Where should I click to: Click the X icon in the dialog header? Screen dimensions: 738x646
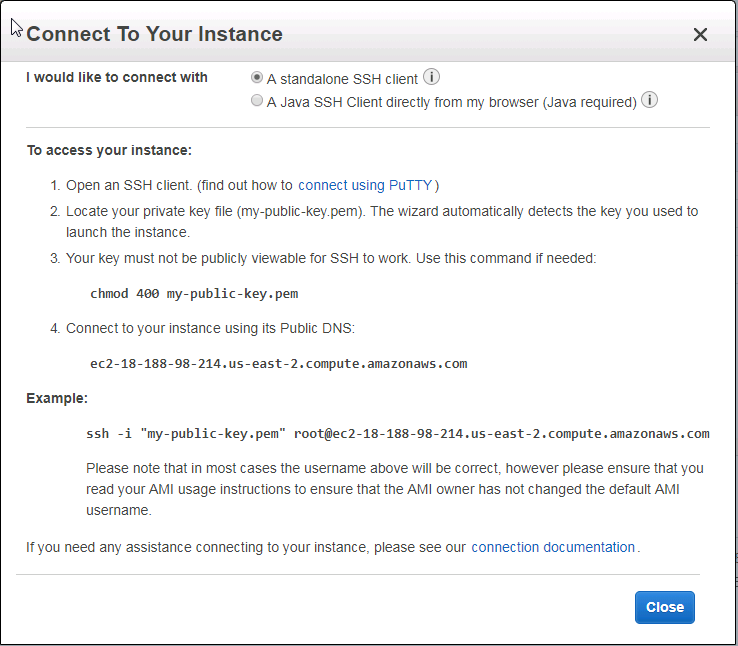point(700,35)
